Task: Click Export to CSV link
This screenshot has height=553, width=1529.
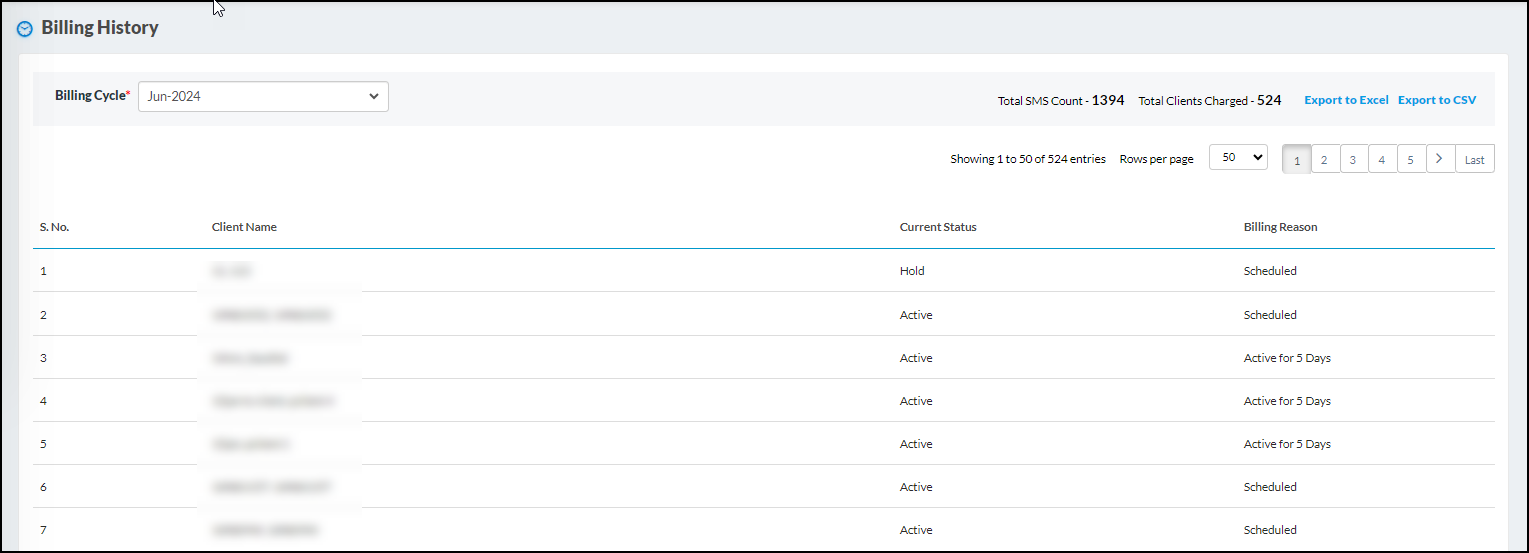Action: click(x=1436, y=100)
